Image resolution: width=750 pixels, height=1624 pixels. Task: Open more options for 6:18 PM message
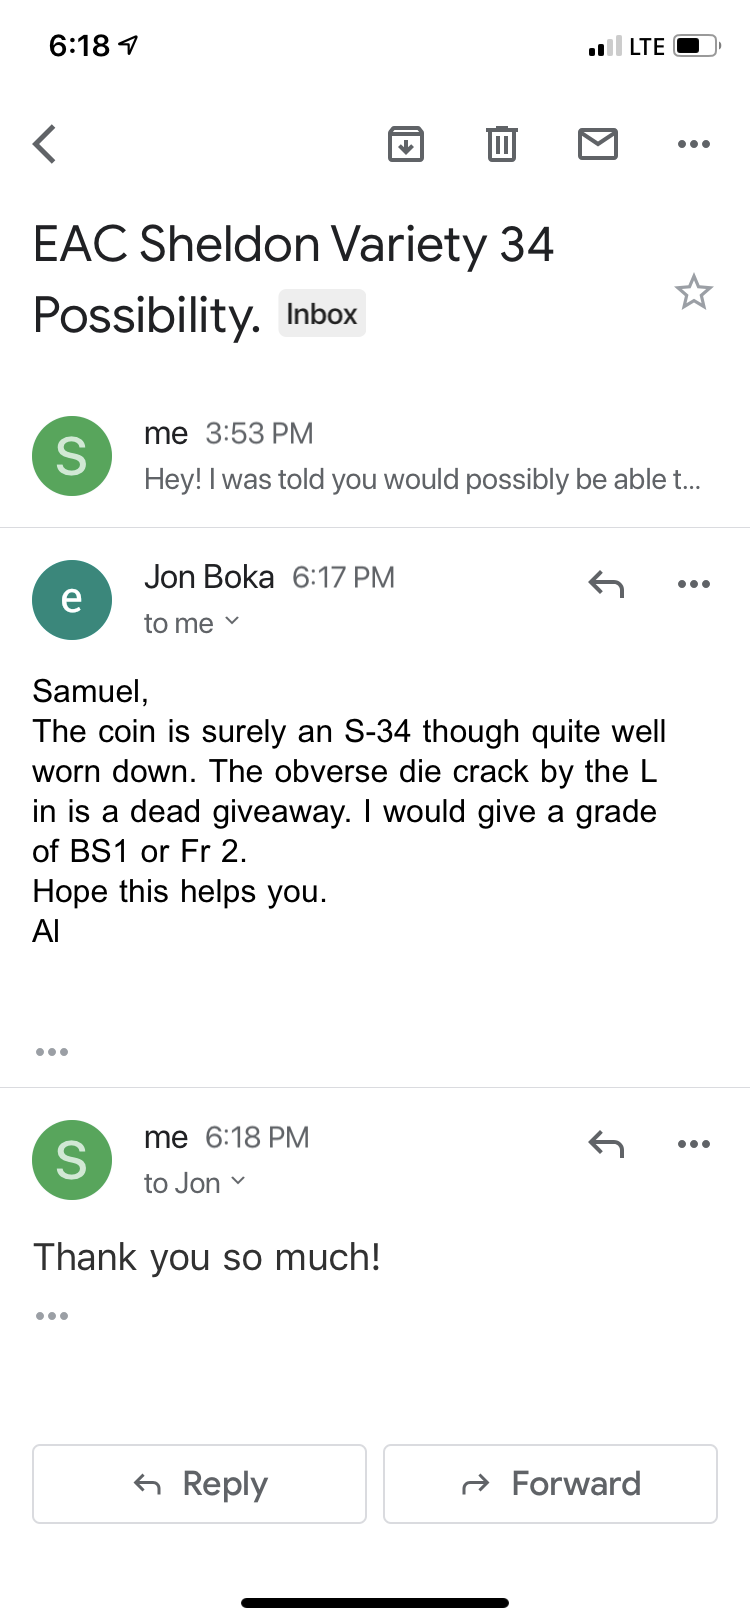pyautogui.click(x=694, y=1144)
